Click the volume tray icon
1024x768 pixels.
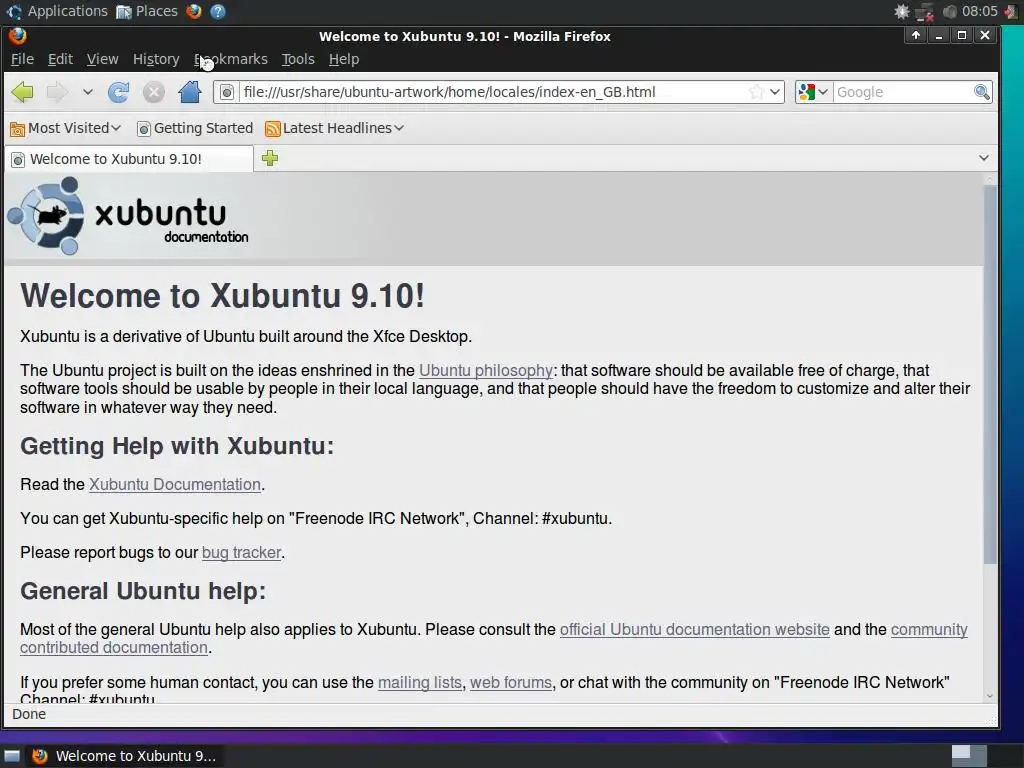[950, 12]
